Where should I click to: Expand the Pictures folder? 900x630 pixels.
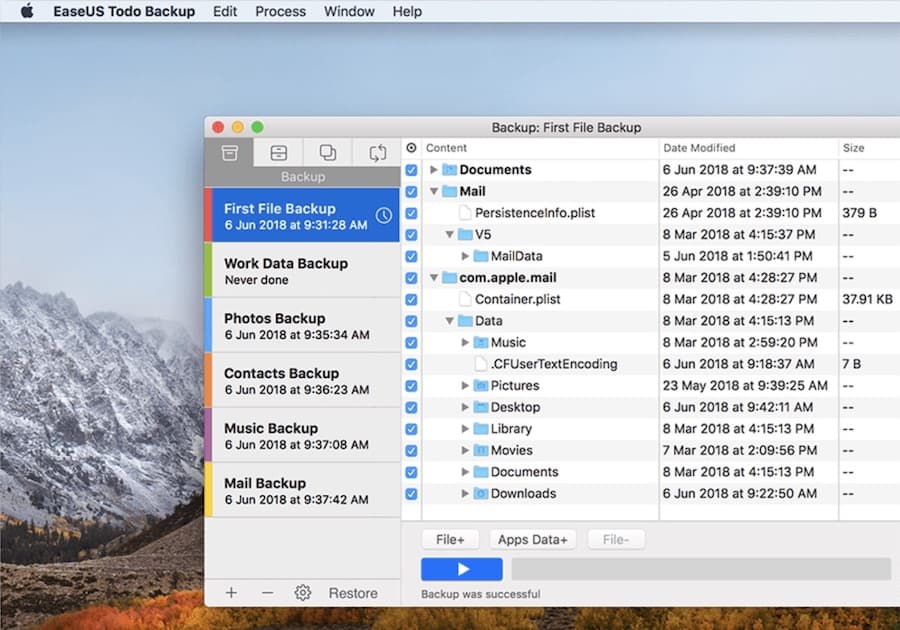[465, 385]
